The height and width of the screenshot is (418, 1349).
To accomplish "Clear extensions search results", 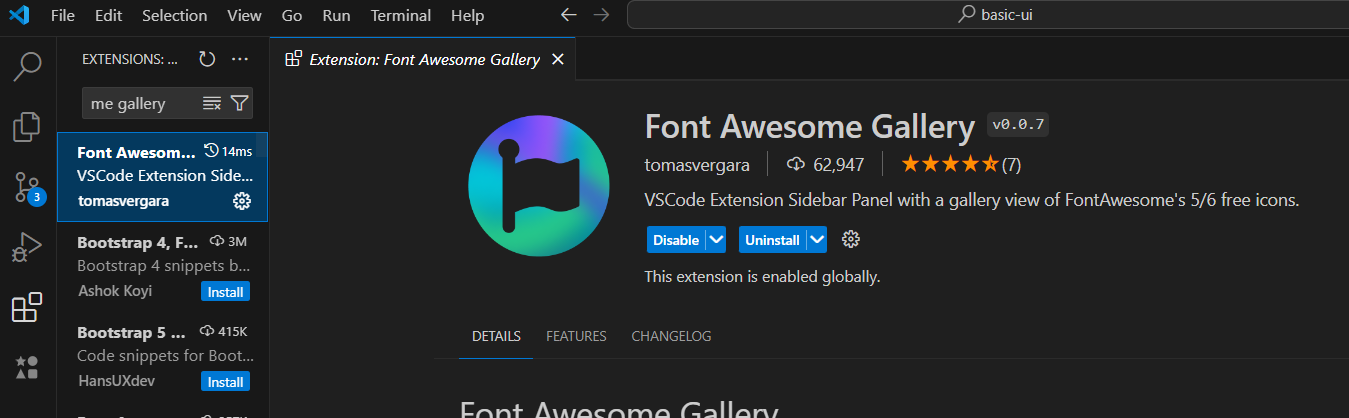I will [x=212, y=103].
